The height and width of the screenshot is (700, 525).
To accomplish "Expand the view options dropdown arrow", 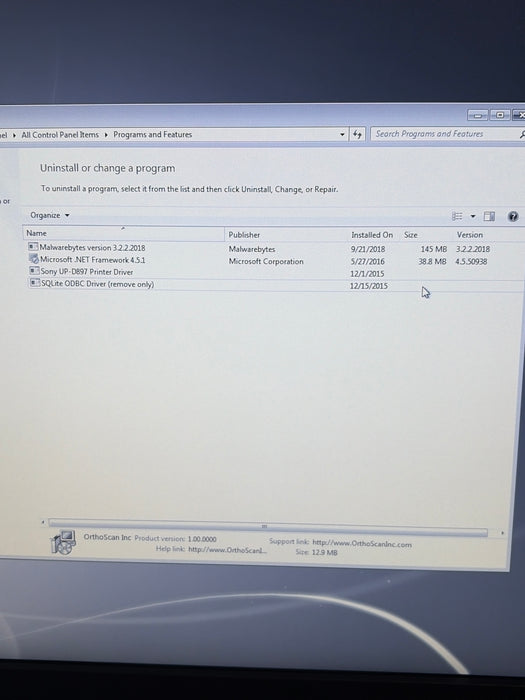I will pyautogui.click(x=473, y=217).
